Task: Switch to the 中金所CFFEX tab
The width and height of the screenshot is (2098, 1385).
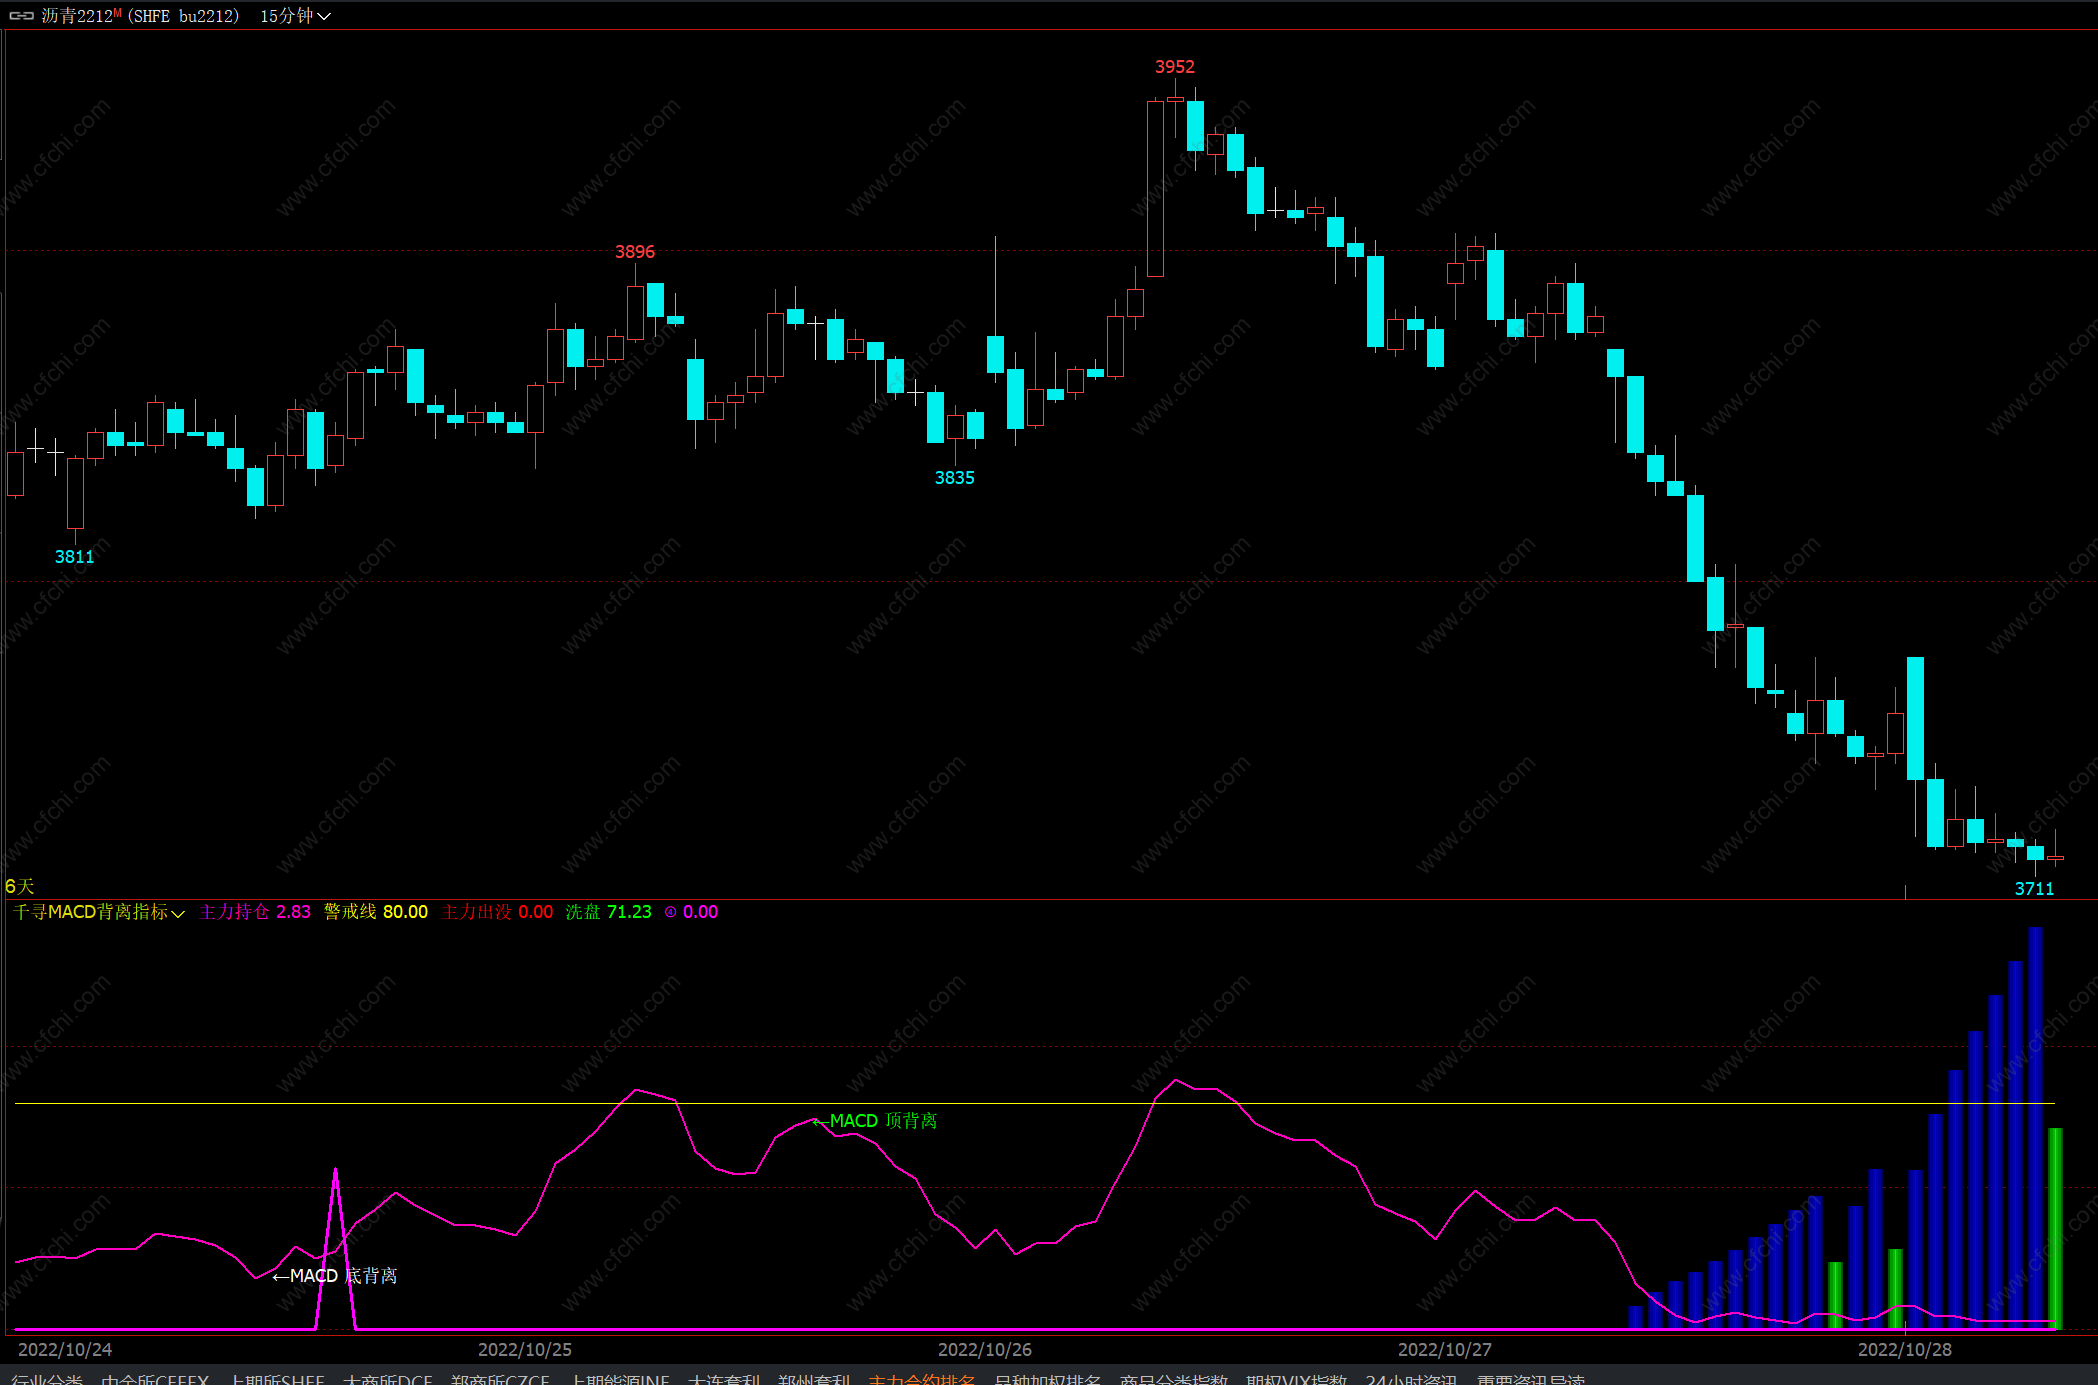Action: coord(155,1379)
